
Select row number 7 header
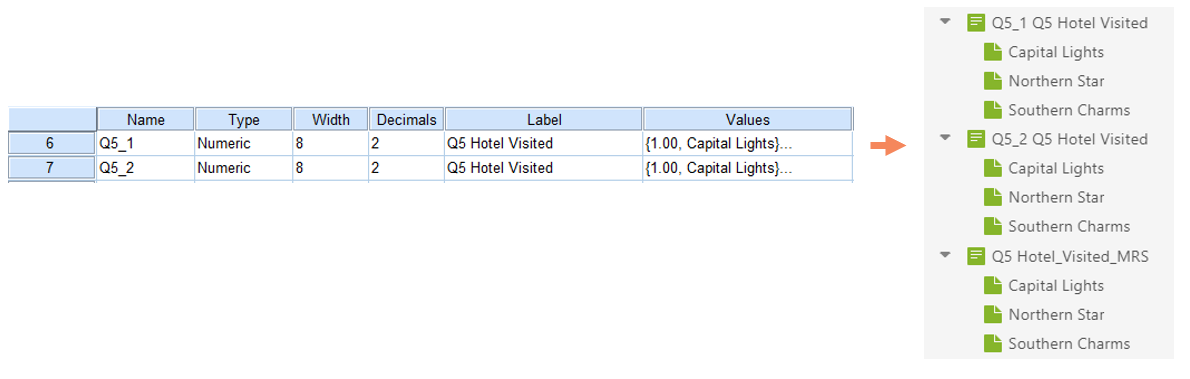pos(52,168)
